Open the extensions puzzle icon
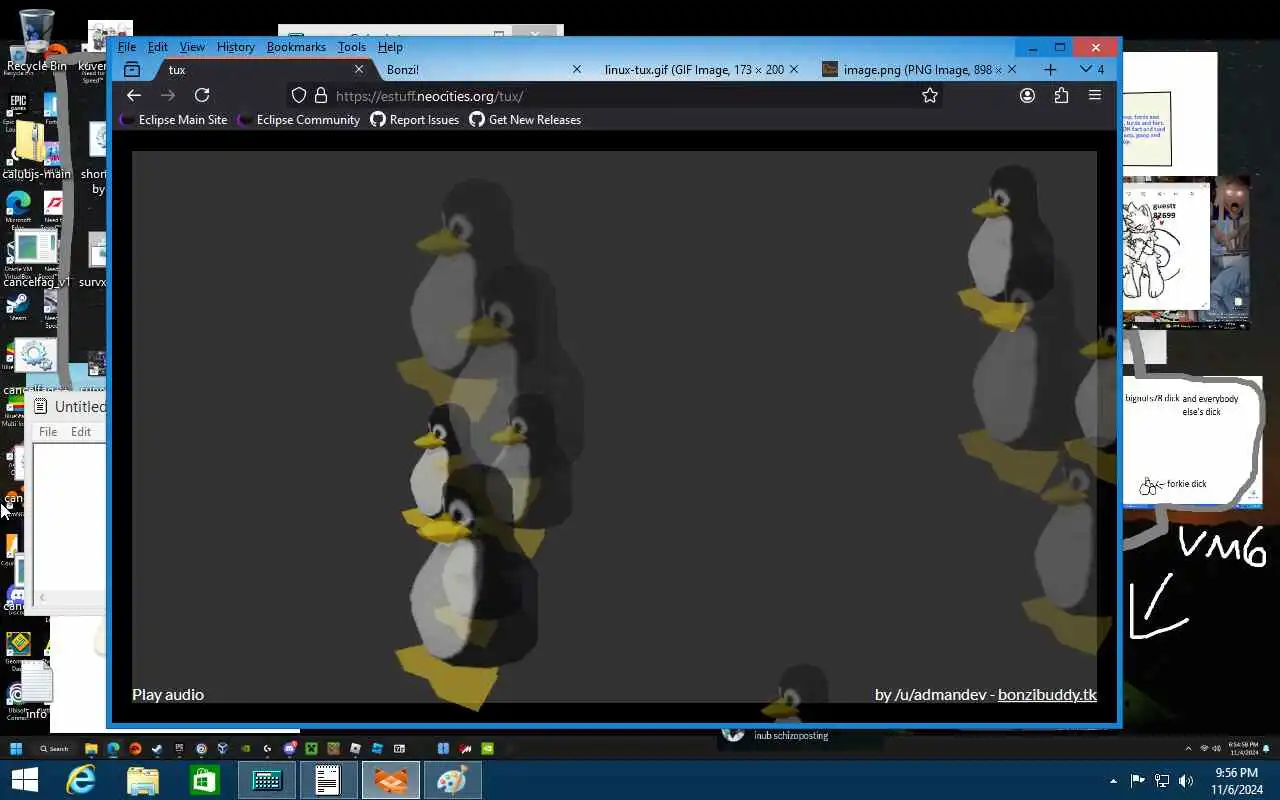 coord(1061,95)
